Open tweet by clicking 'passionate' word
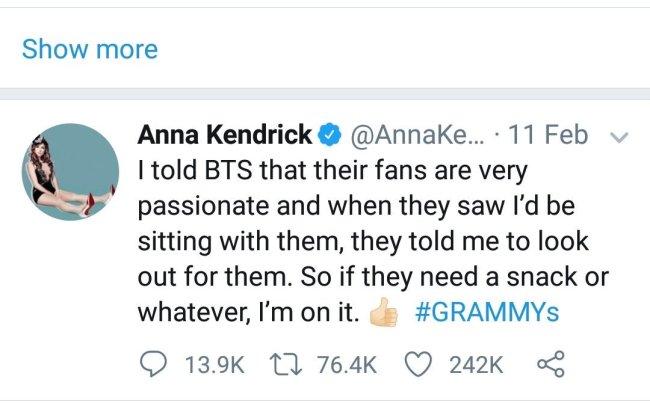The image size is (650, 403). point(204,206)
